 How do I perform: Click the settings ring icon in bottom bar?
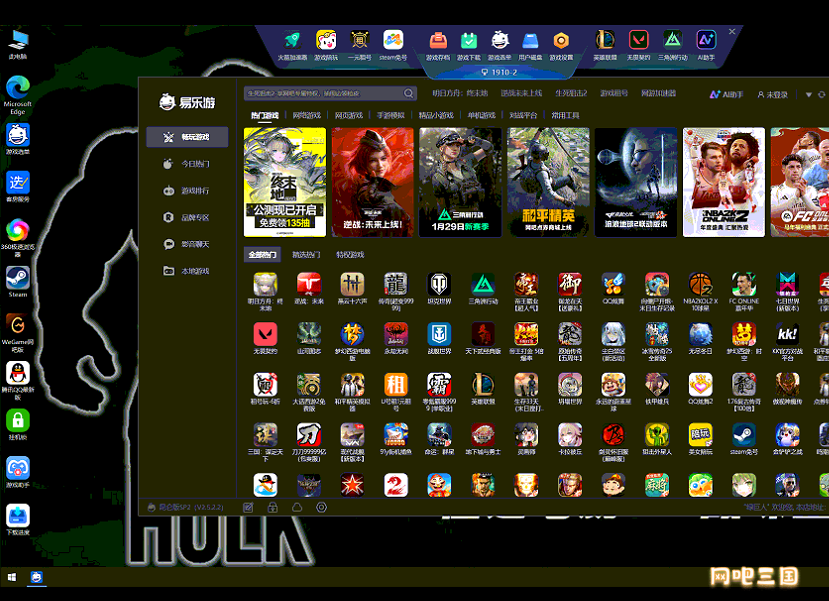tap(321, 507)
